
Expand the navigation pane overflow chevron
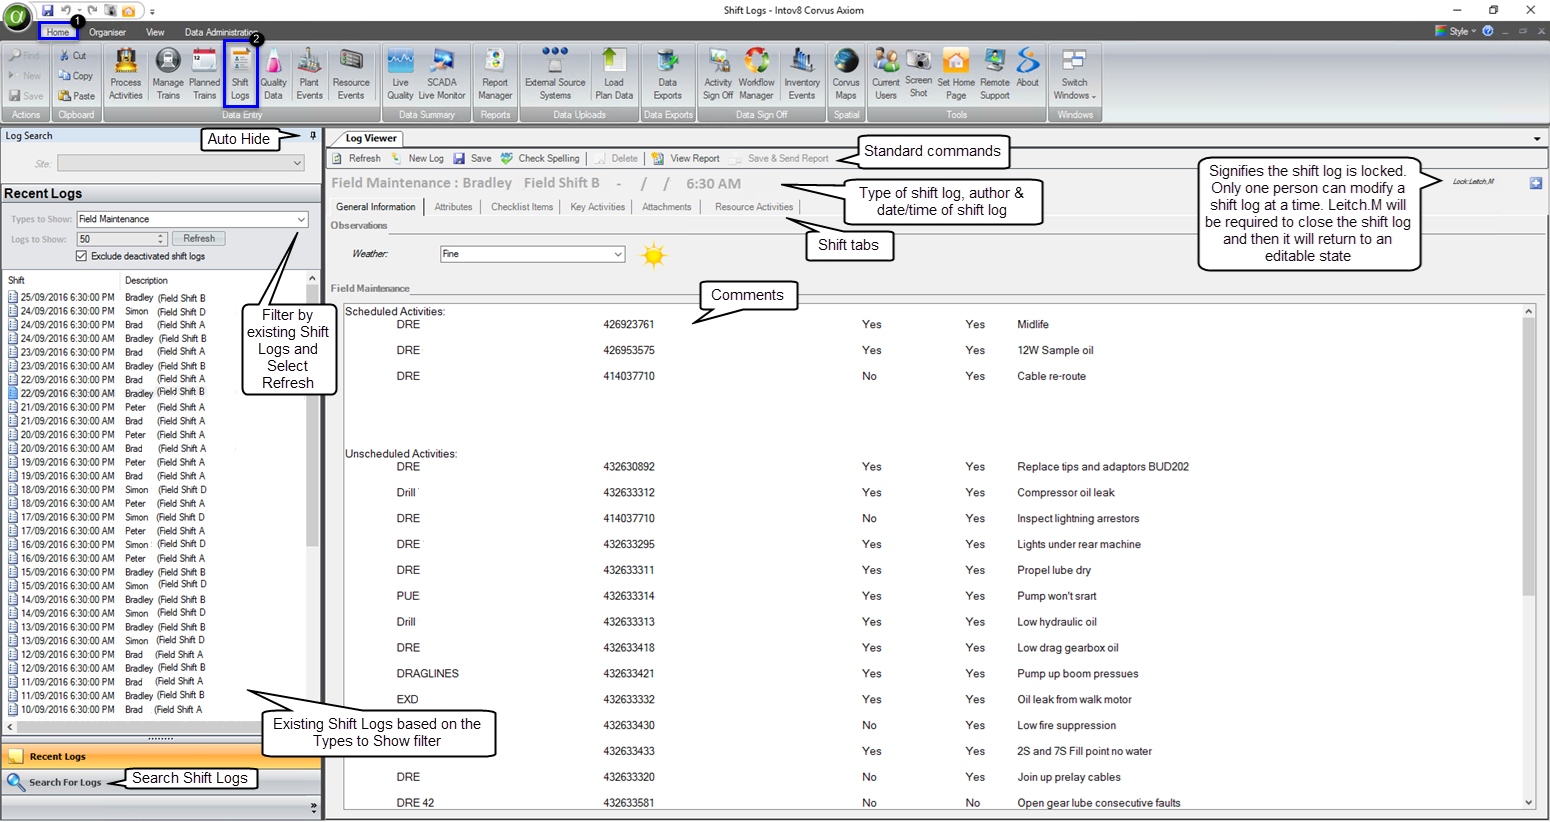click(x=314, y=807)
